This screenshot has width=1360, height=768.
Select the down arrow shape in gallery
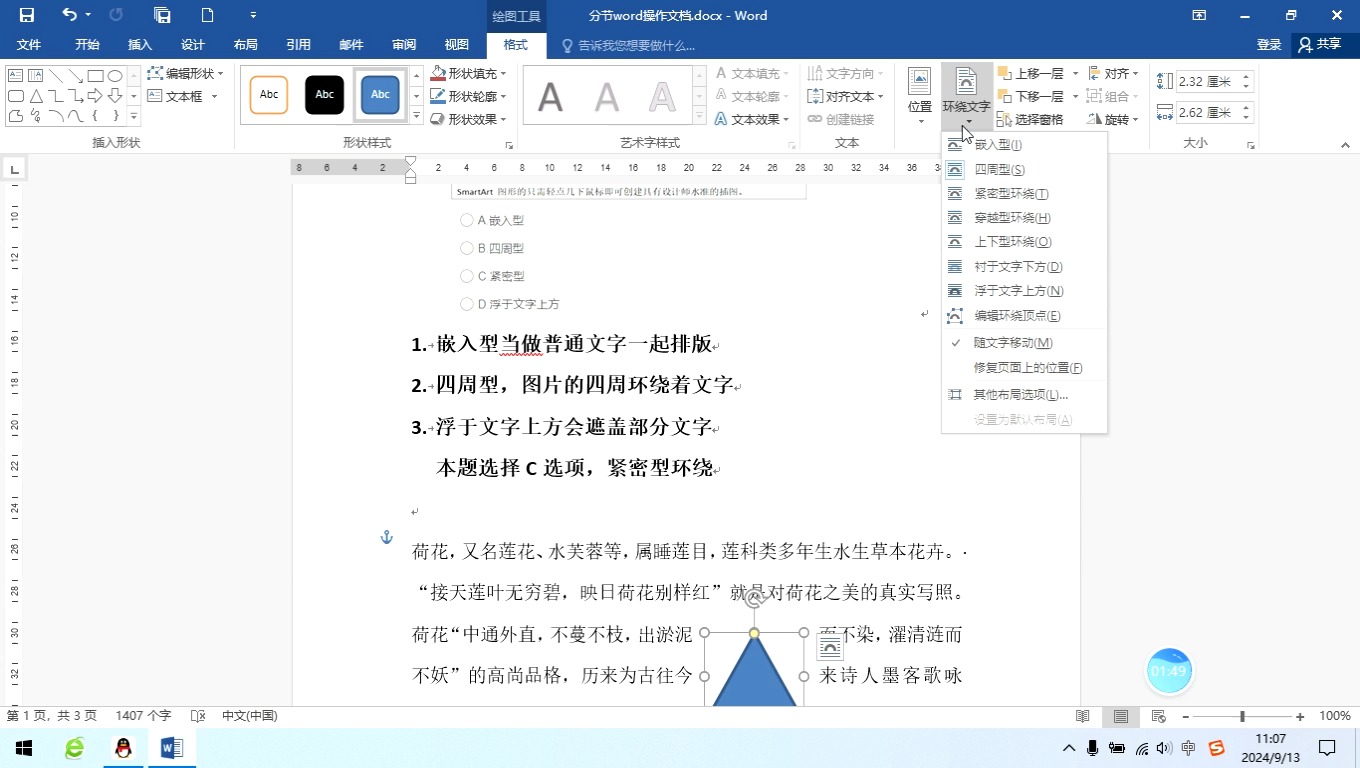pos(115,96)
